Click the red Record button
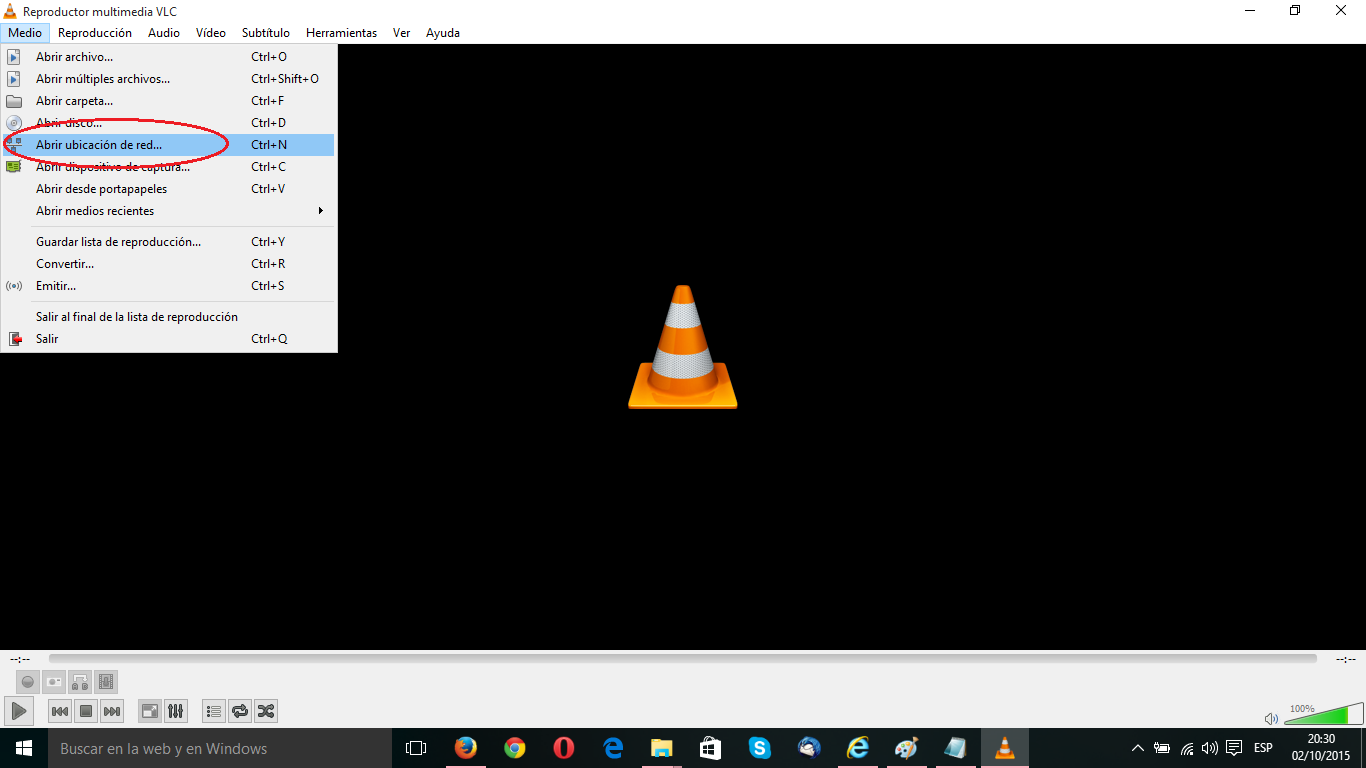 (x=28, y=682)
